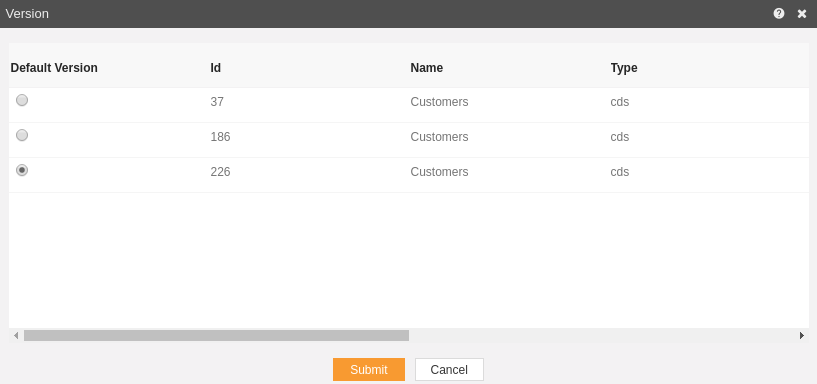Screen dimensions: 817x384
Task: Click the left scroll arrow of horizontal scrollbar
Action: [x=16, y=336]
